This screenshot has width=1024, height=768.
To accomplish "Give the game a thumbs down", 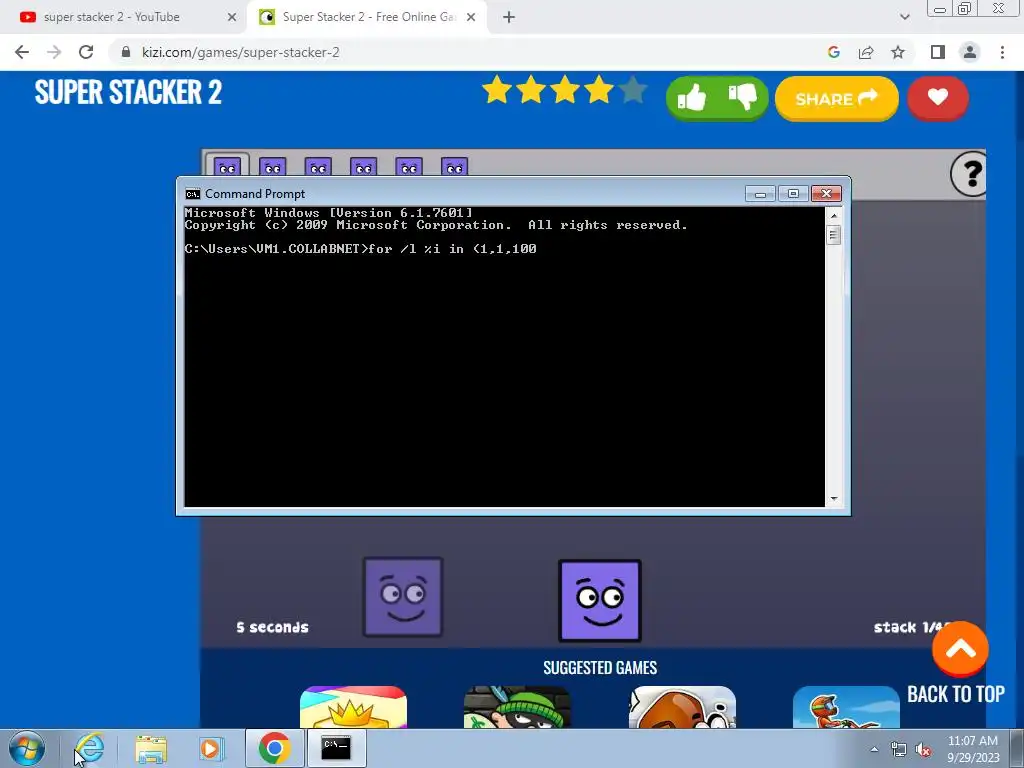I will pos(743,97).
